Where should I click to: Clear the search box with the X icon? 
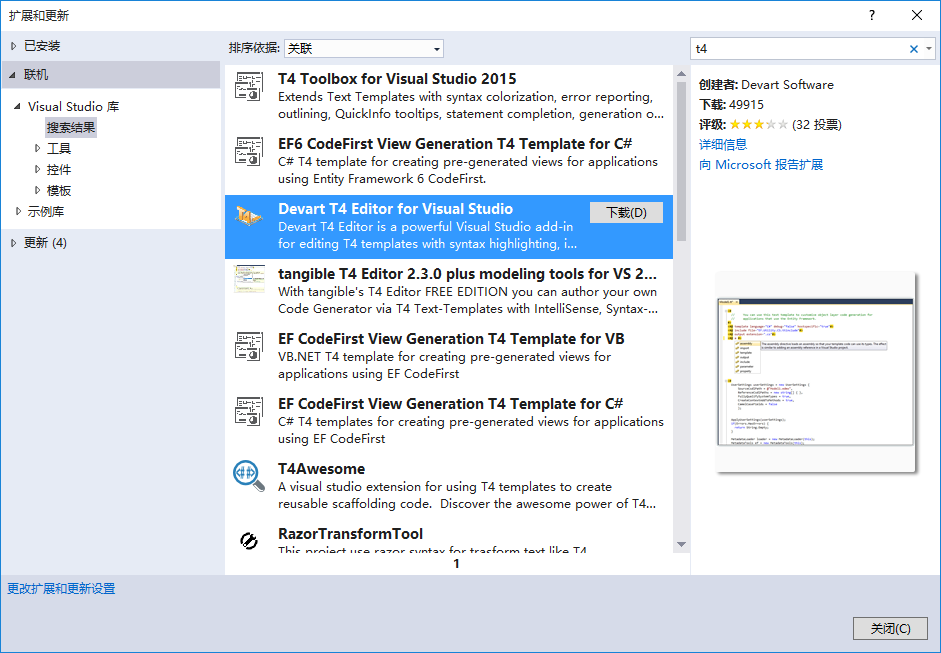pos(913,49)
